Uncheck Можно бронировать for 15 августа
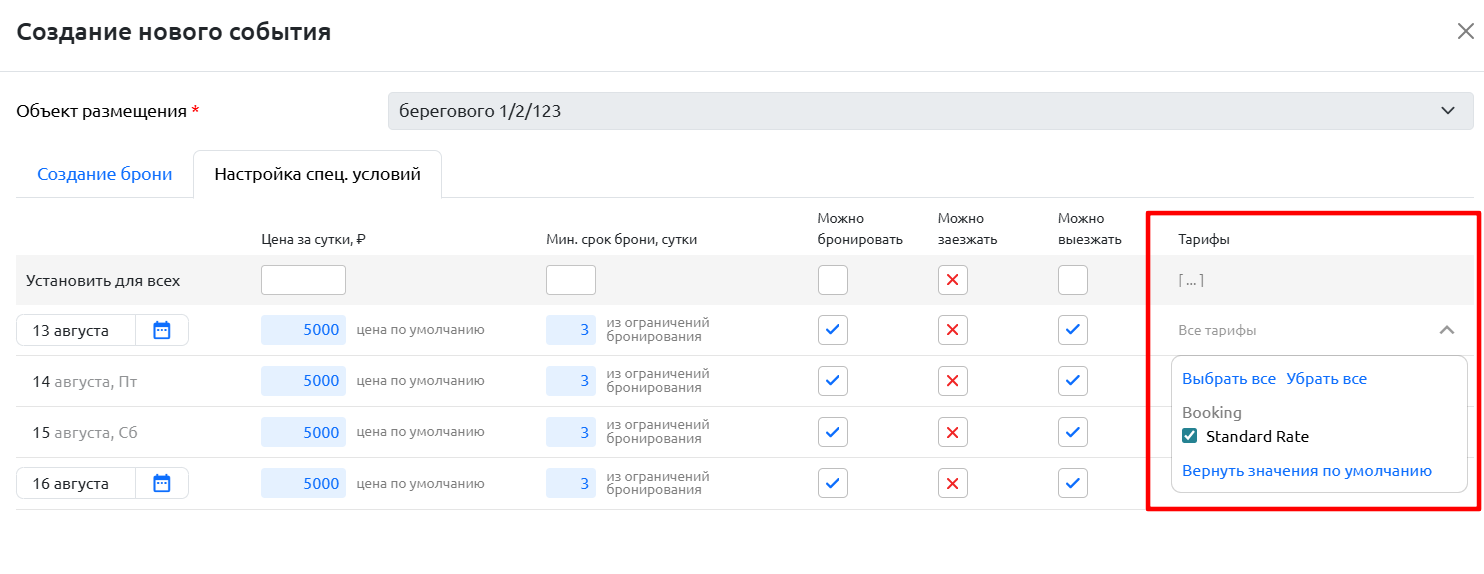The image size is (1484, 574). (833, 432)
